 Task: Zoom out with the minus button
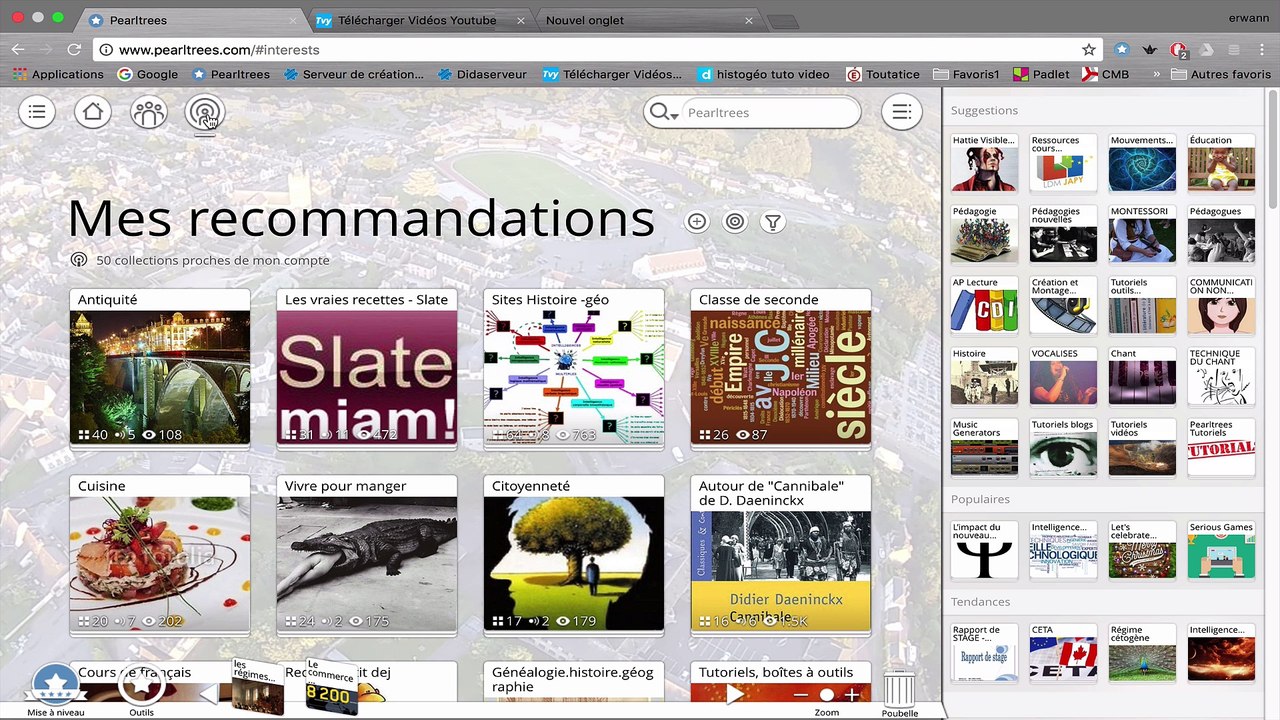(x=800, y=694)
